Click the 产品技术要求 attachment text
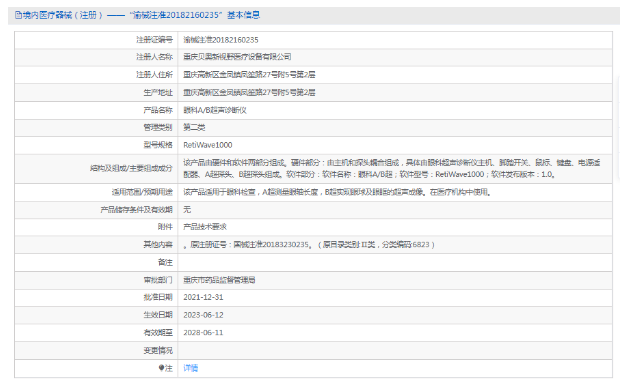This screenshot has height=382, width=621. pyautogui.click(x=205, y=227)
